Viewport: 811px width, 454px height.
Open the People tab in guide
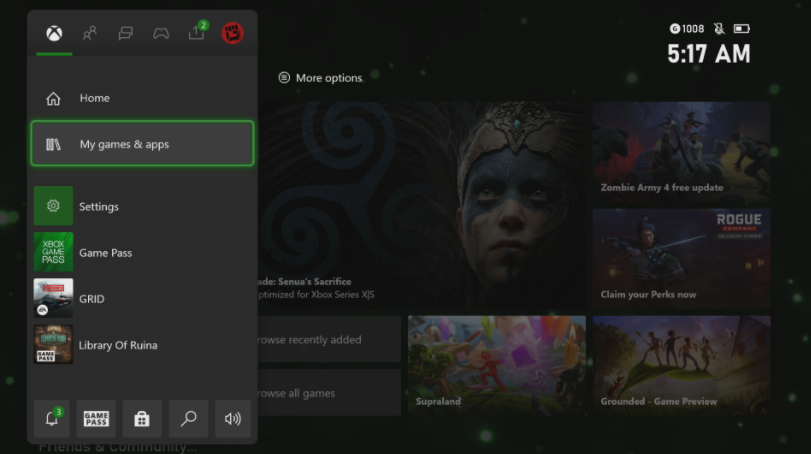coord(89,34)
